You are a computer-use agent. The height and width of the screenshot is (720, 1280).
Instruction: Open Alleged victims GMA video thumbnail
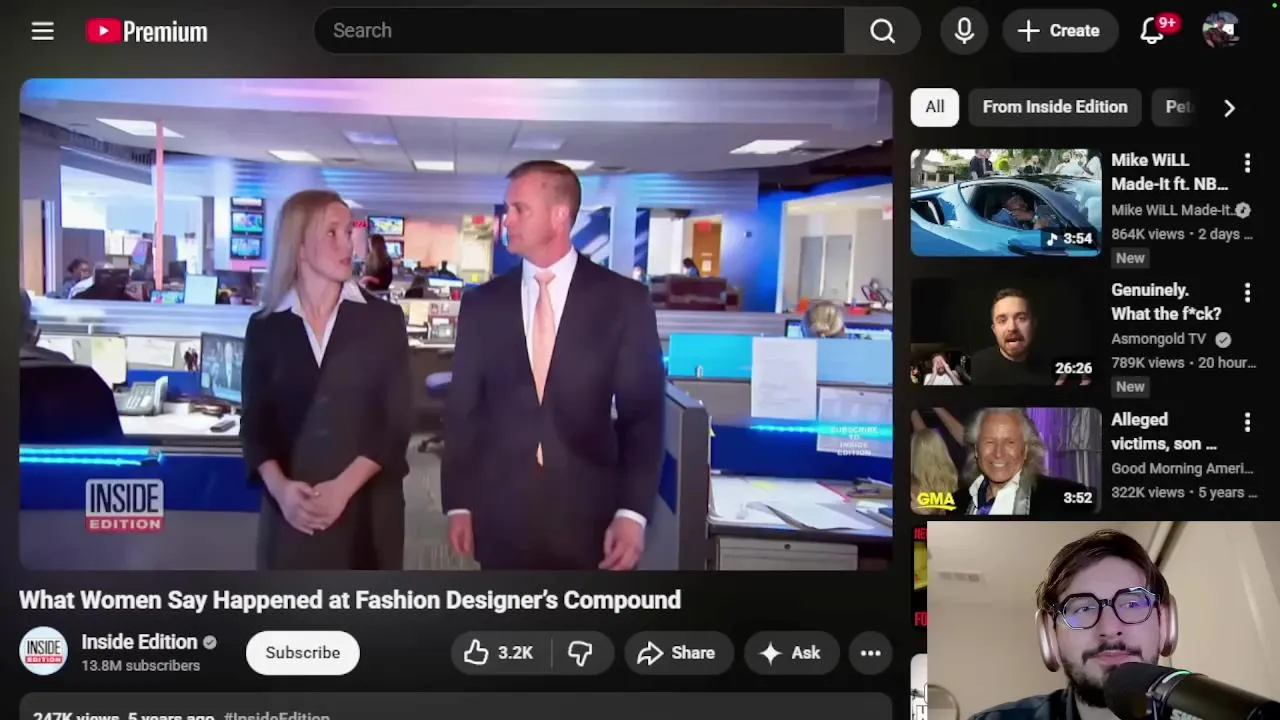pos(1005,461)
